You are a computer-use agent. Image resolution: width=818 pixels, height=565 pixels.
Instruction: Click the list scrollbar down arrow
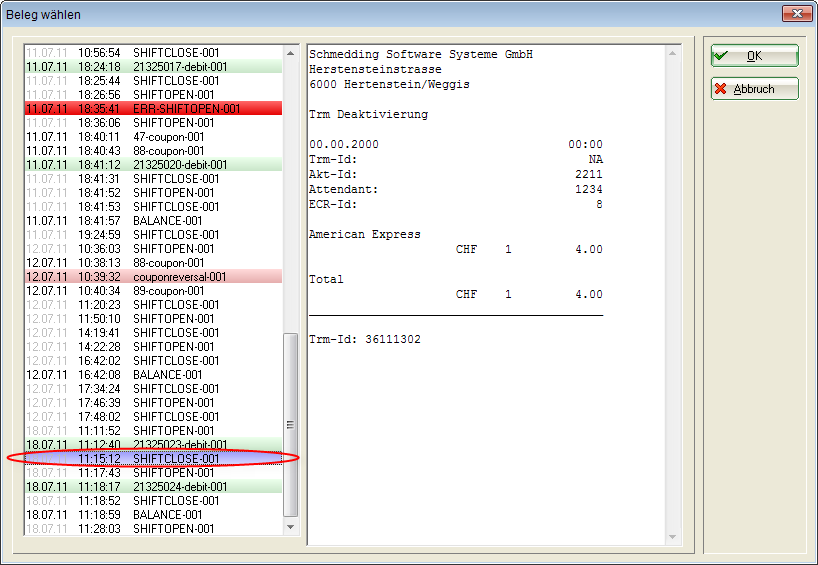pyautogui.click(x=291, y=526)
